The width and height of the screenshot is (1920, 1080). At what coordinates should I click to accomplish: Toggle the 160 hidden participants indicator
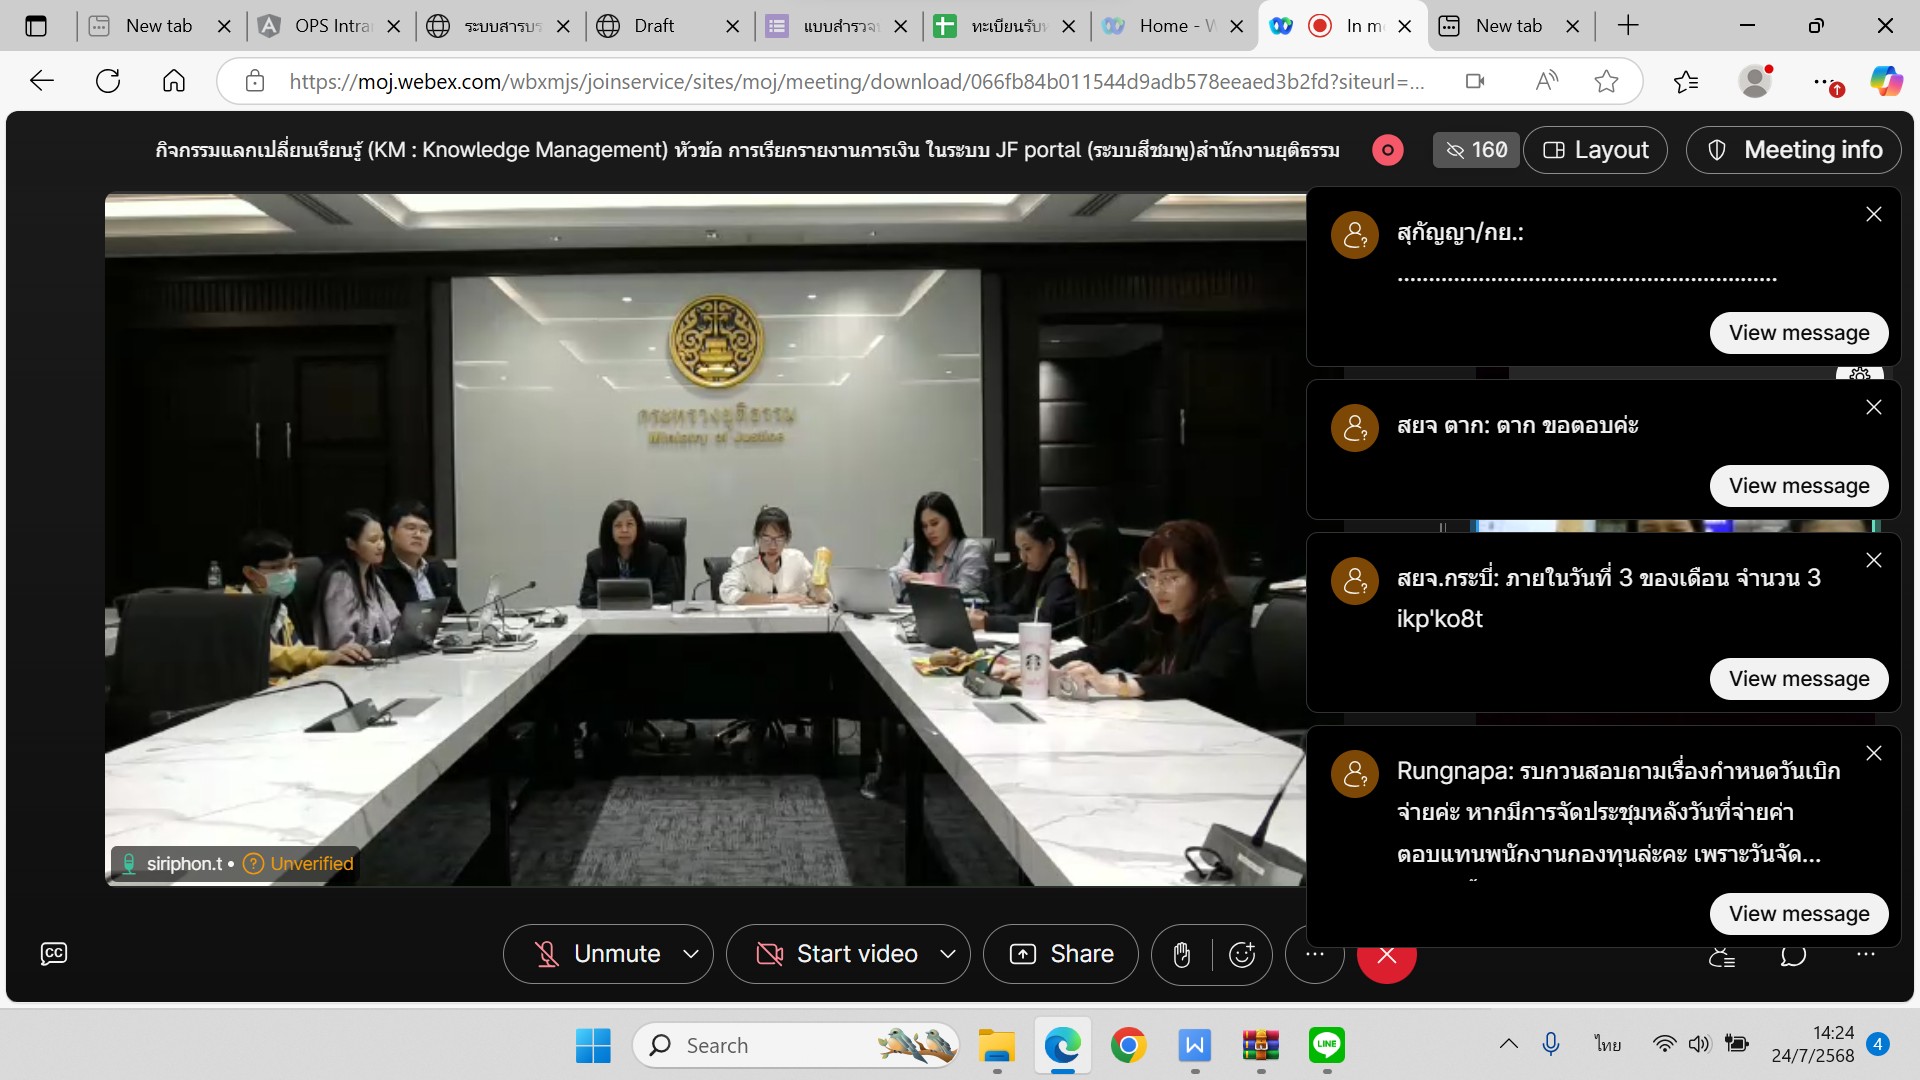click(1476, 150)
